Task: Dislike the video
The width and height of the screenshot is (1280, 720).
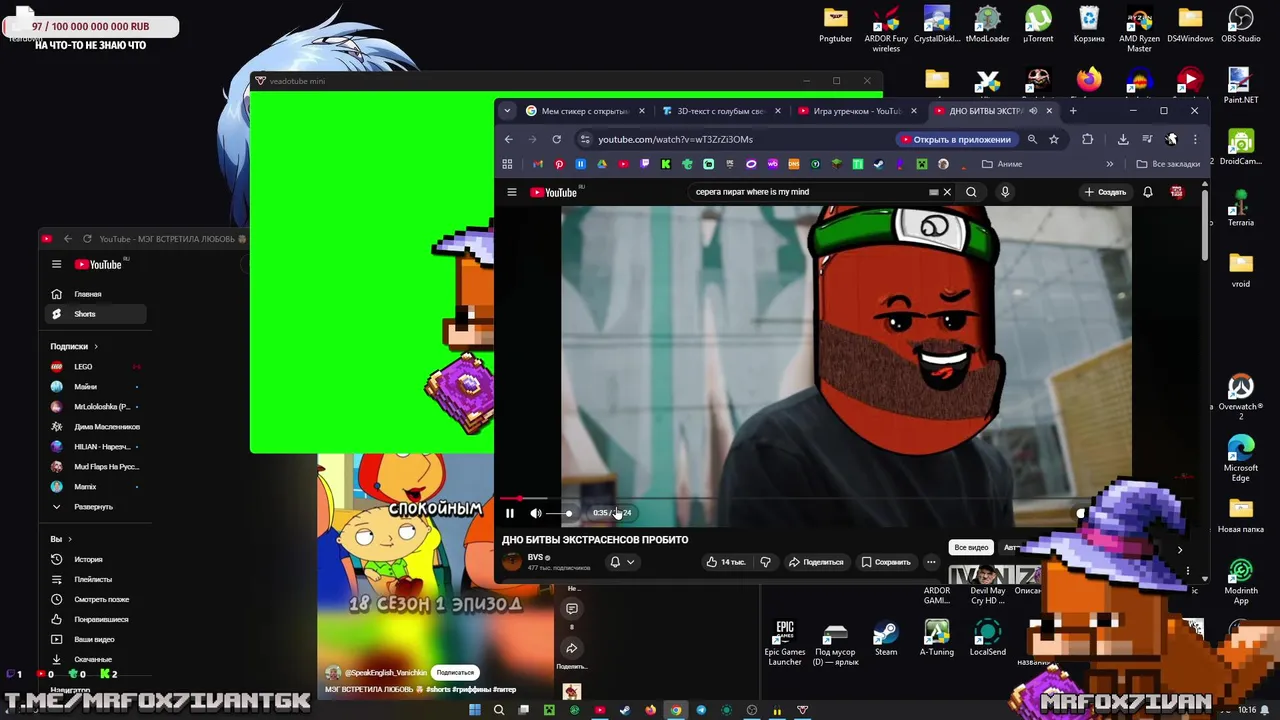Action: [765, 562]
